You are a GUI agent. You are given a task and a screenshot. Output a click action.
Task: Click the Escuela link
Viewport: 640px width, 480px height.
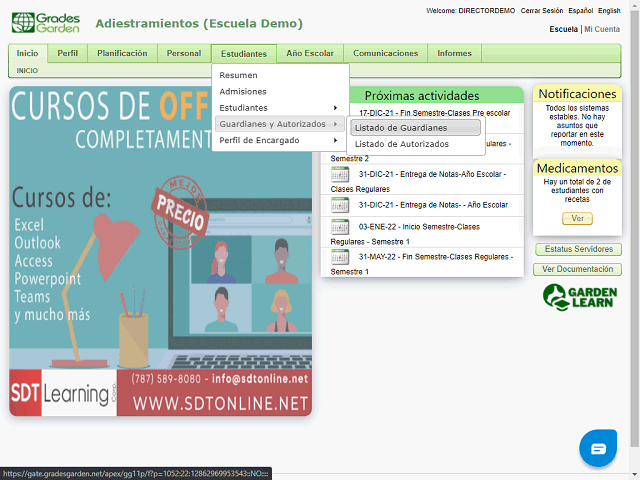[x=563, y=29]
